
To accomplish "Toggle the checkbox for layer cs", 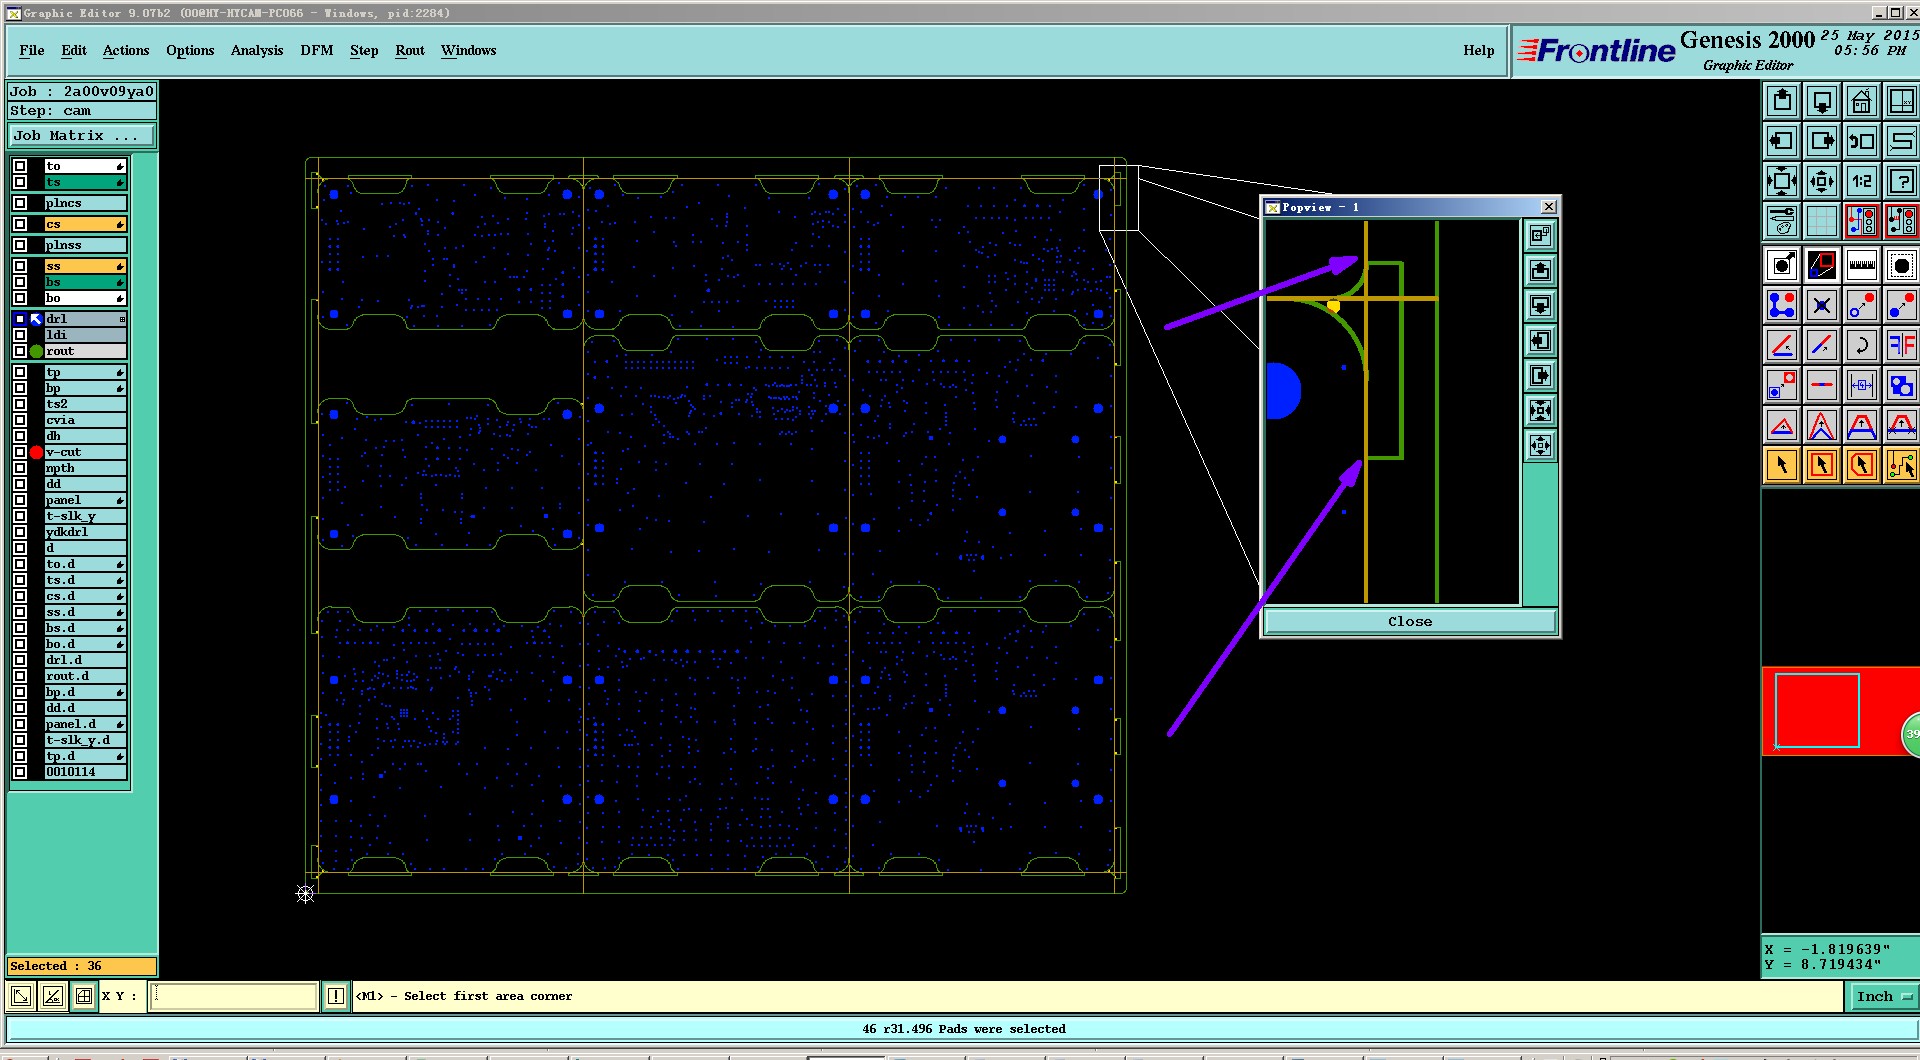I will click(x=20, y=224).
